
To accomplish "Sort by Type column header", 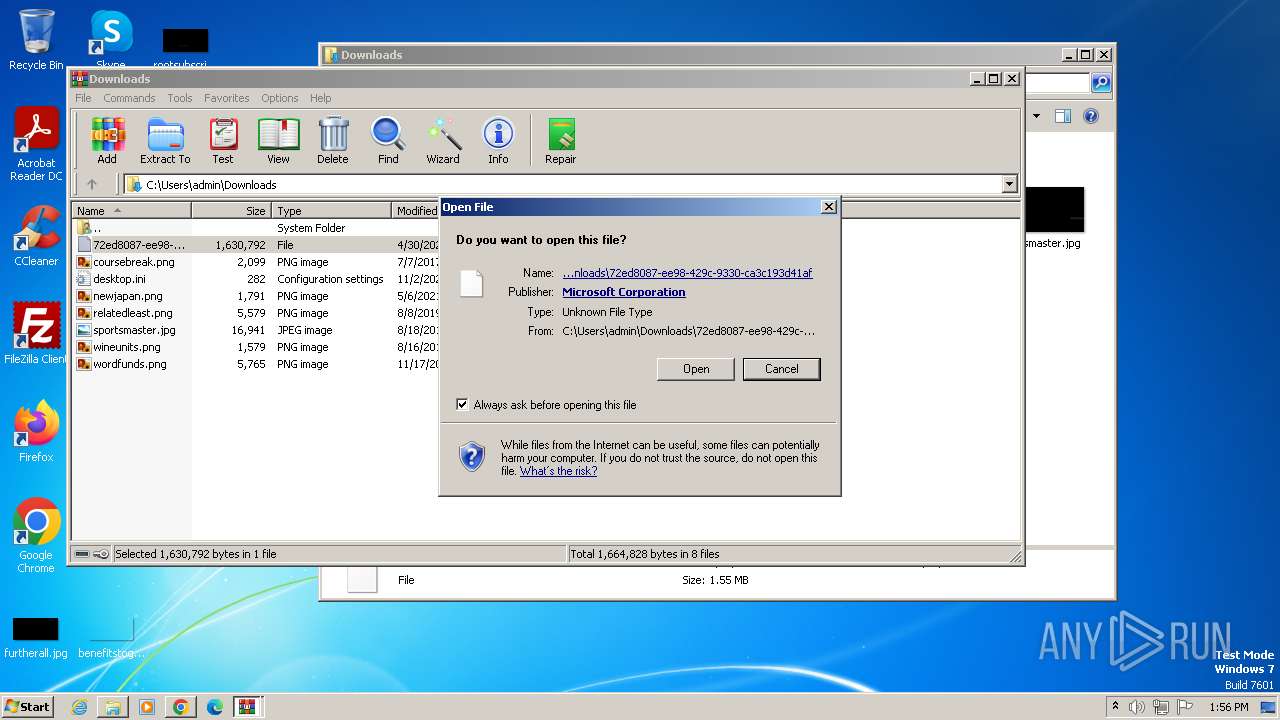I will (332, 211).
